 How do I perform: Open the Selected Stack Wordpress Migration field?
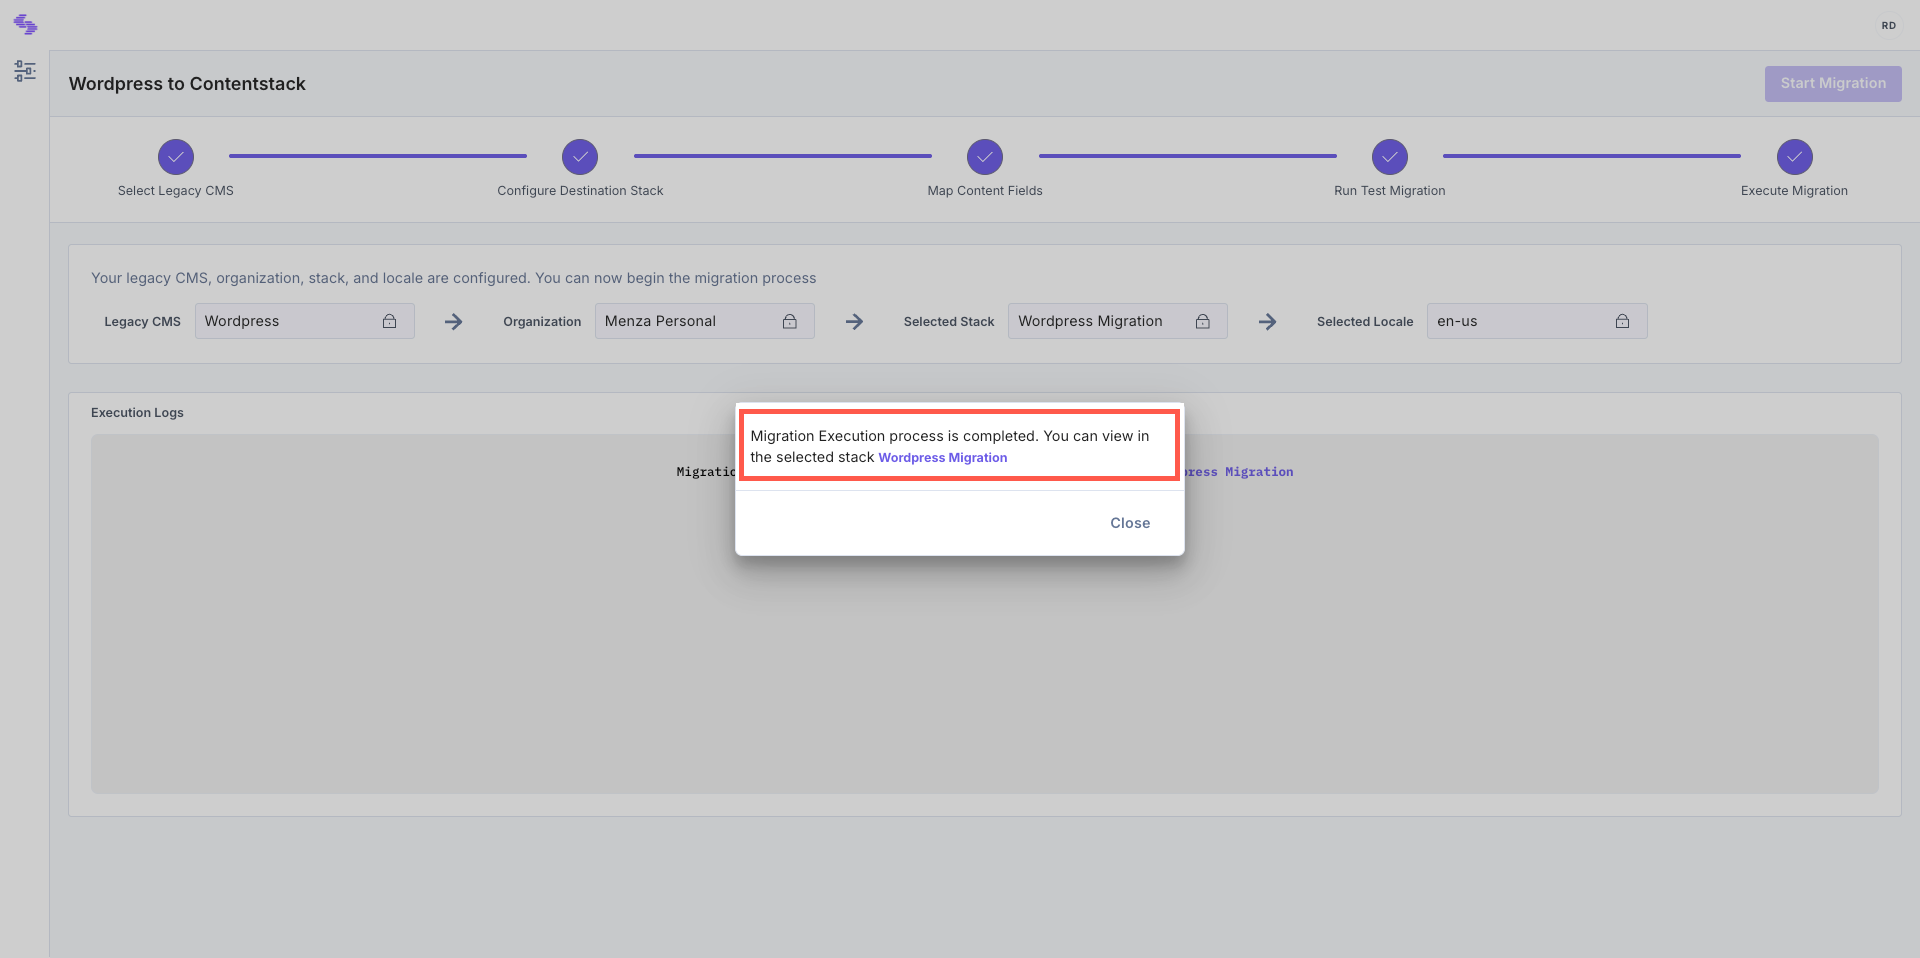click(1118, 321)
